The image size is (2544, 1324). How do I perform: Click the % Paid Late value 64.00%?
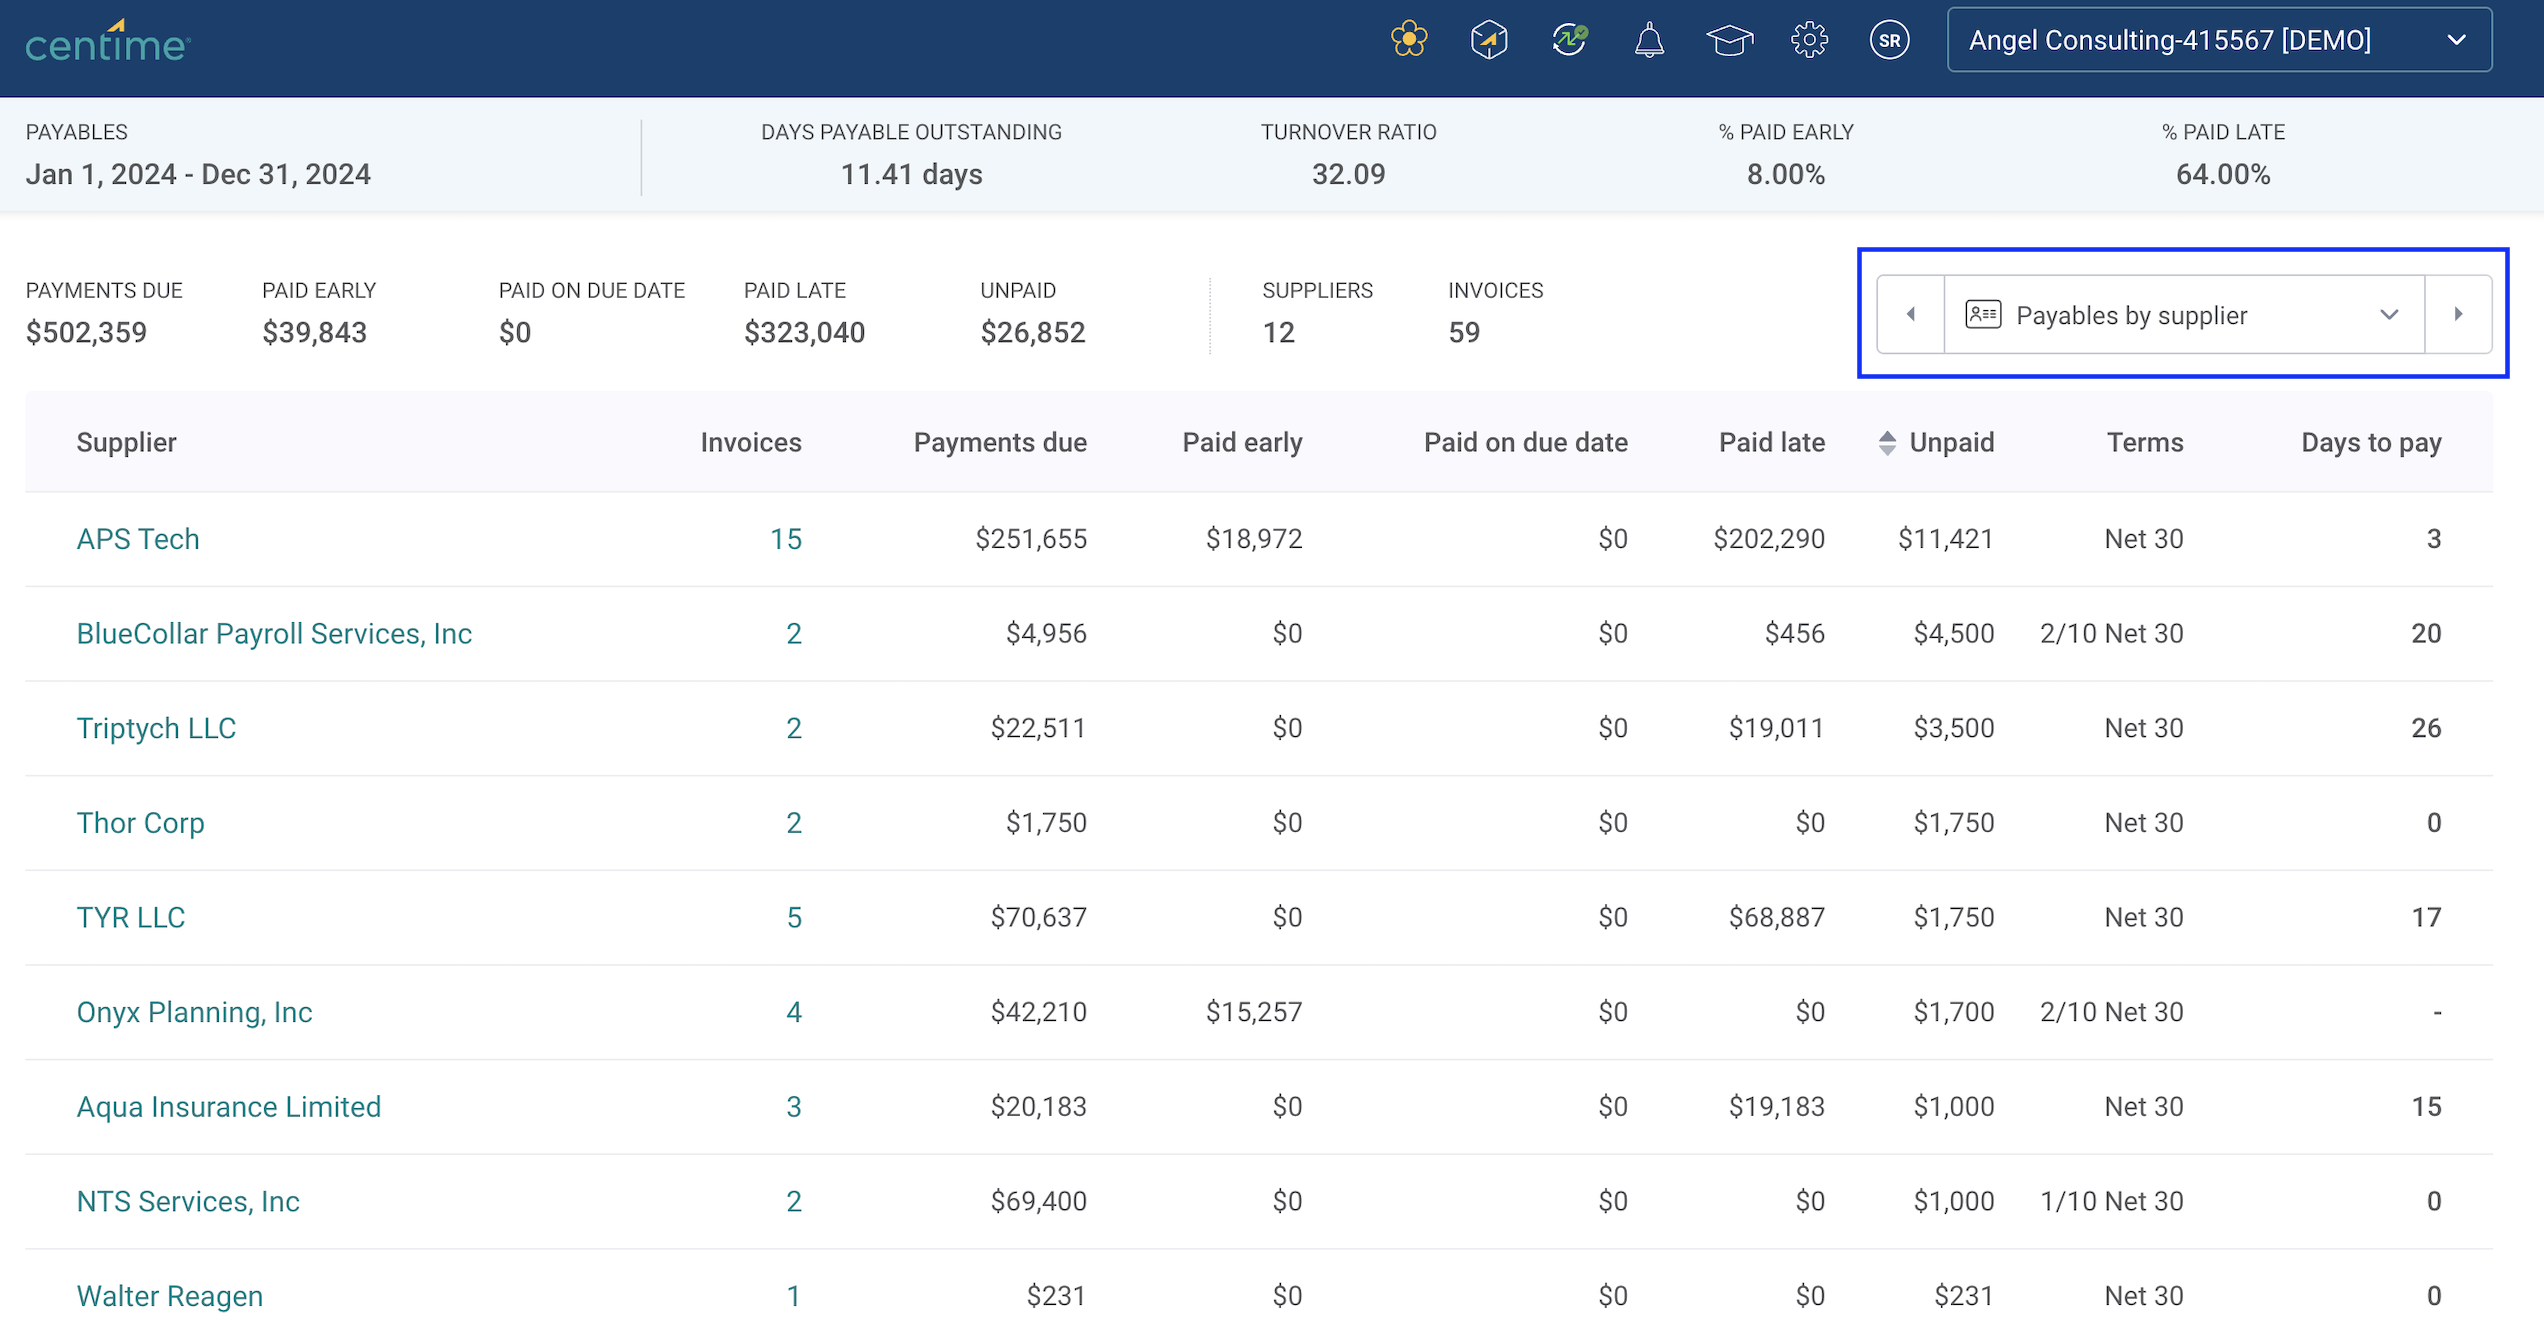2222,174
